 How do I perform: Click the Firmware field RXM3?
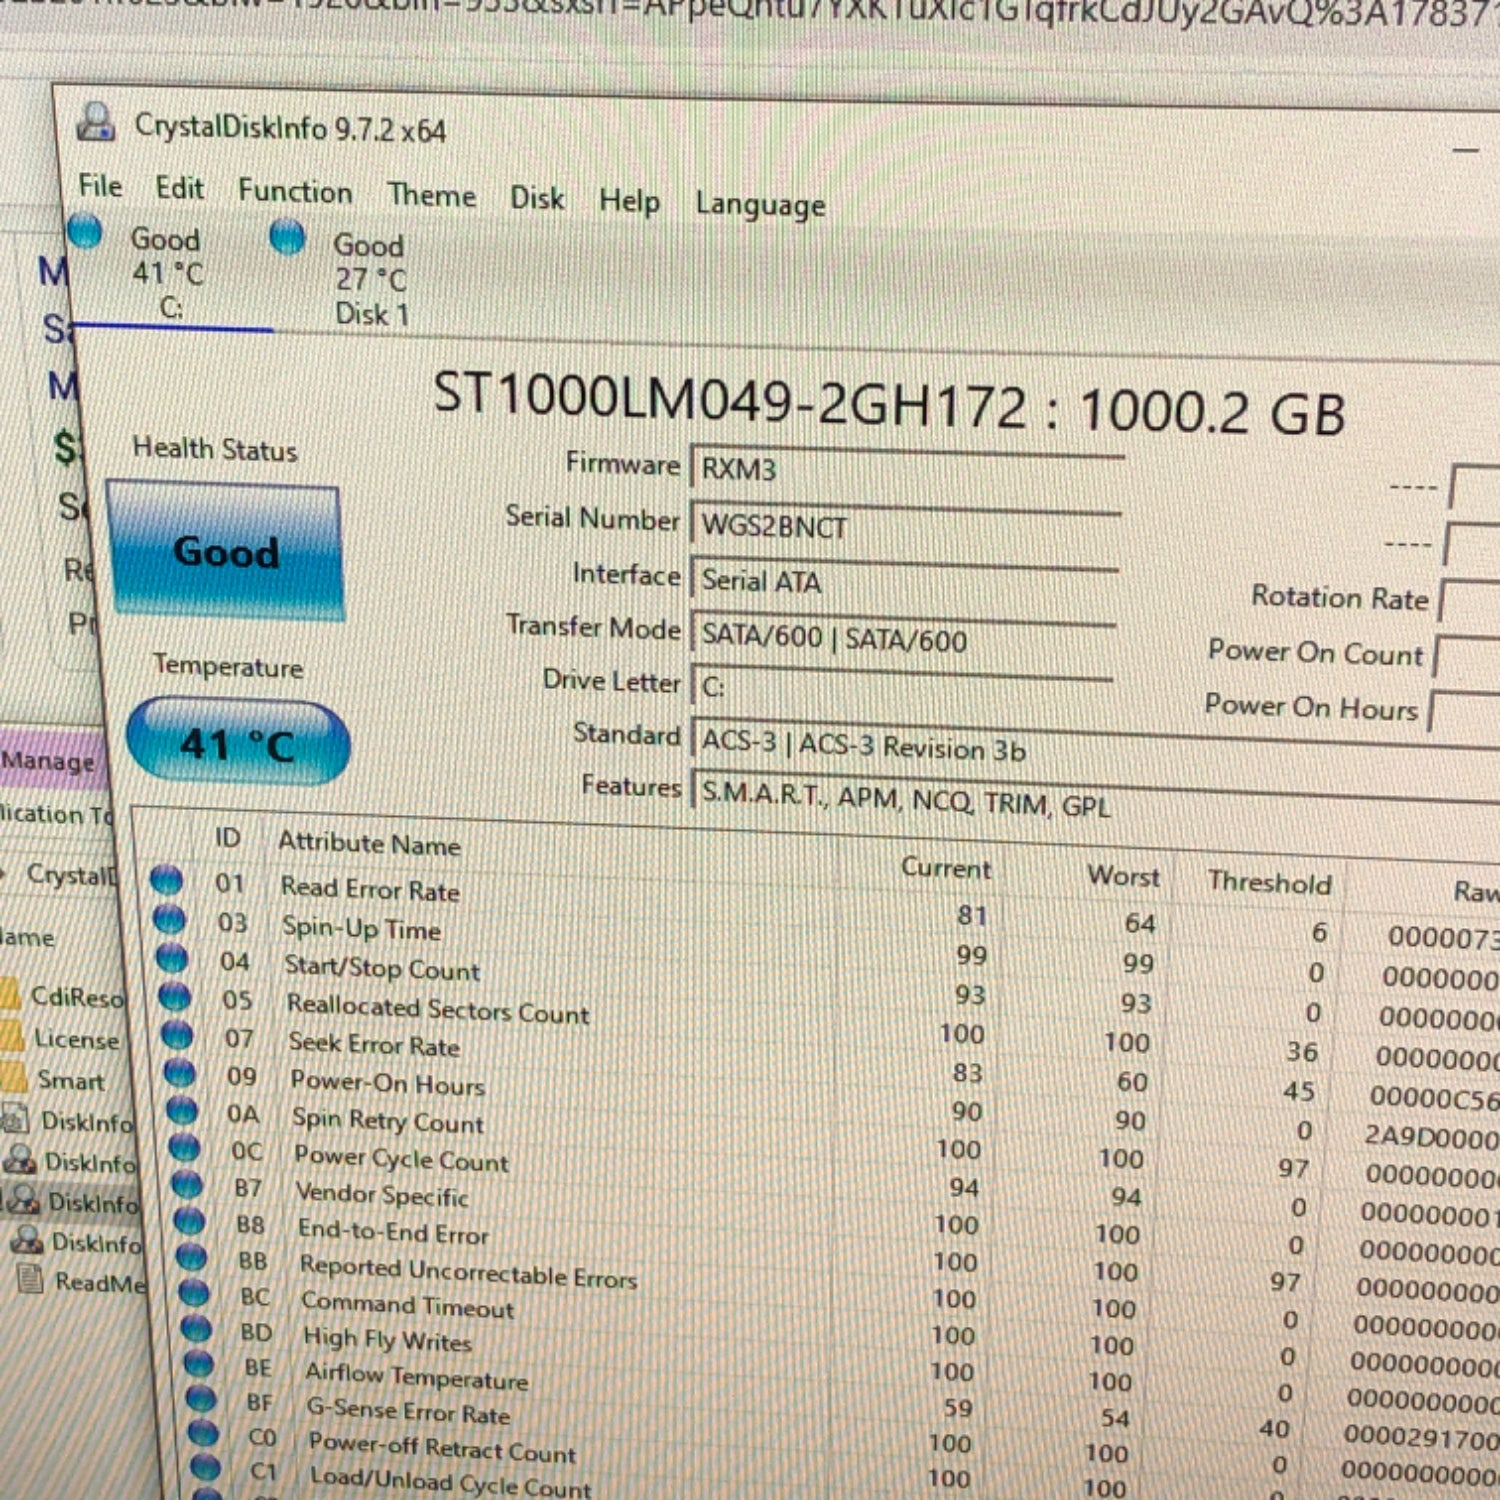tap(906, 471)
